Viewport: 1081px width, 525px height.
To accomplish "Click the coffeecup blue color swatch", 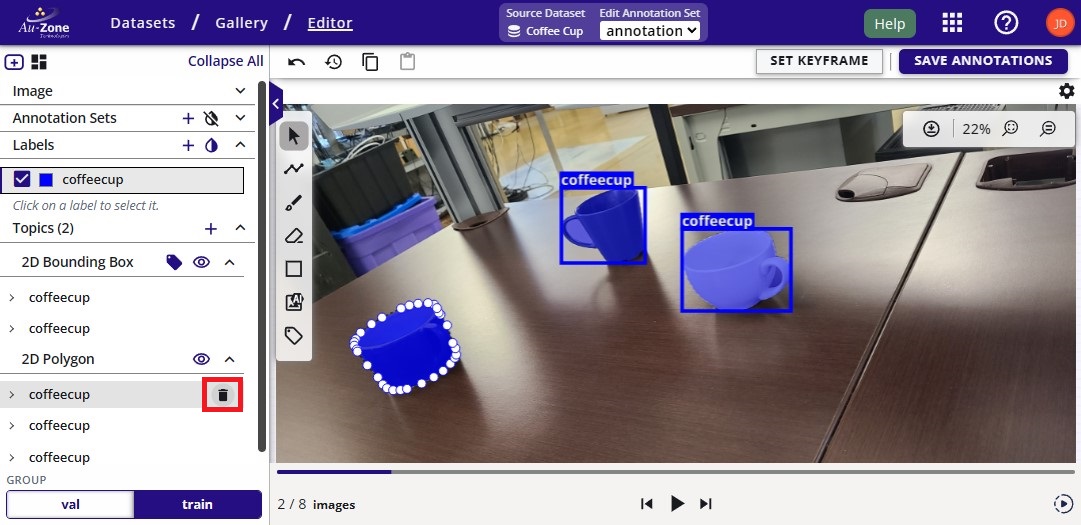I will point(46,180).
